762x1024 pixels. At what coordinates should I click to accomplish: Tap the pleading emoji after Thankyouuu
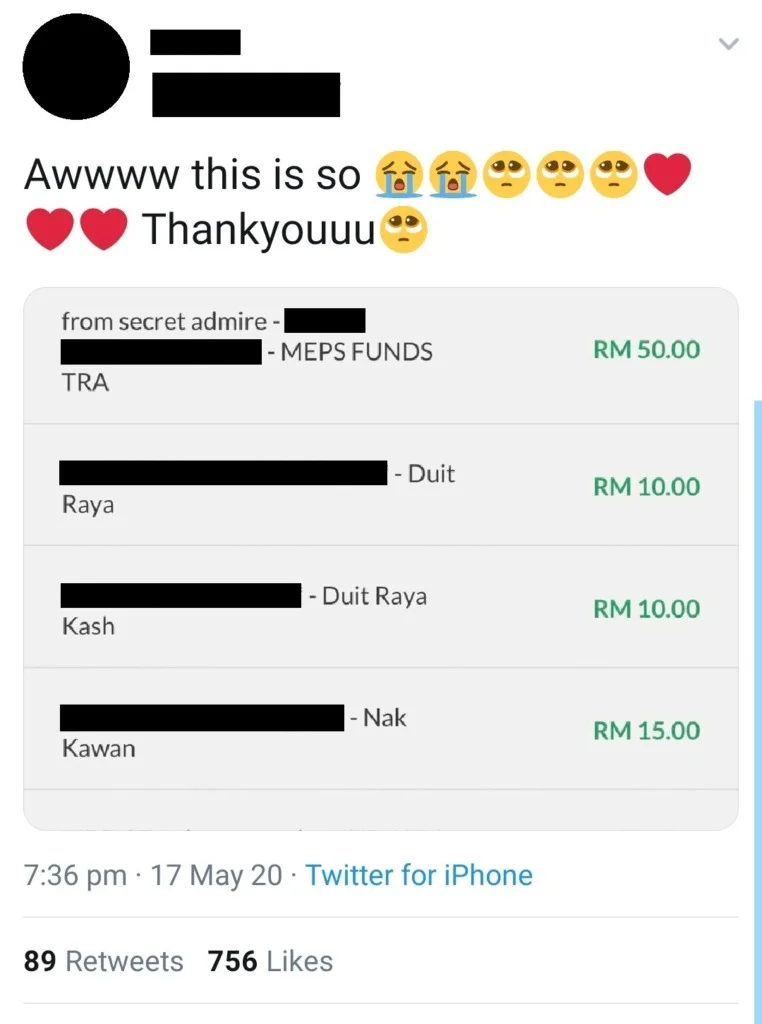404,230
